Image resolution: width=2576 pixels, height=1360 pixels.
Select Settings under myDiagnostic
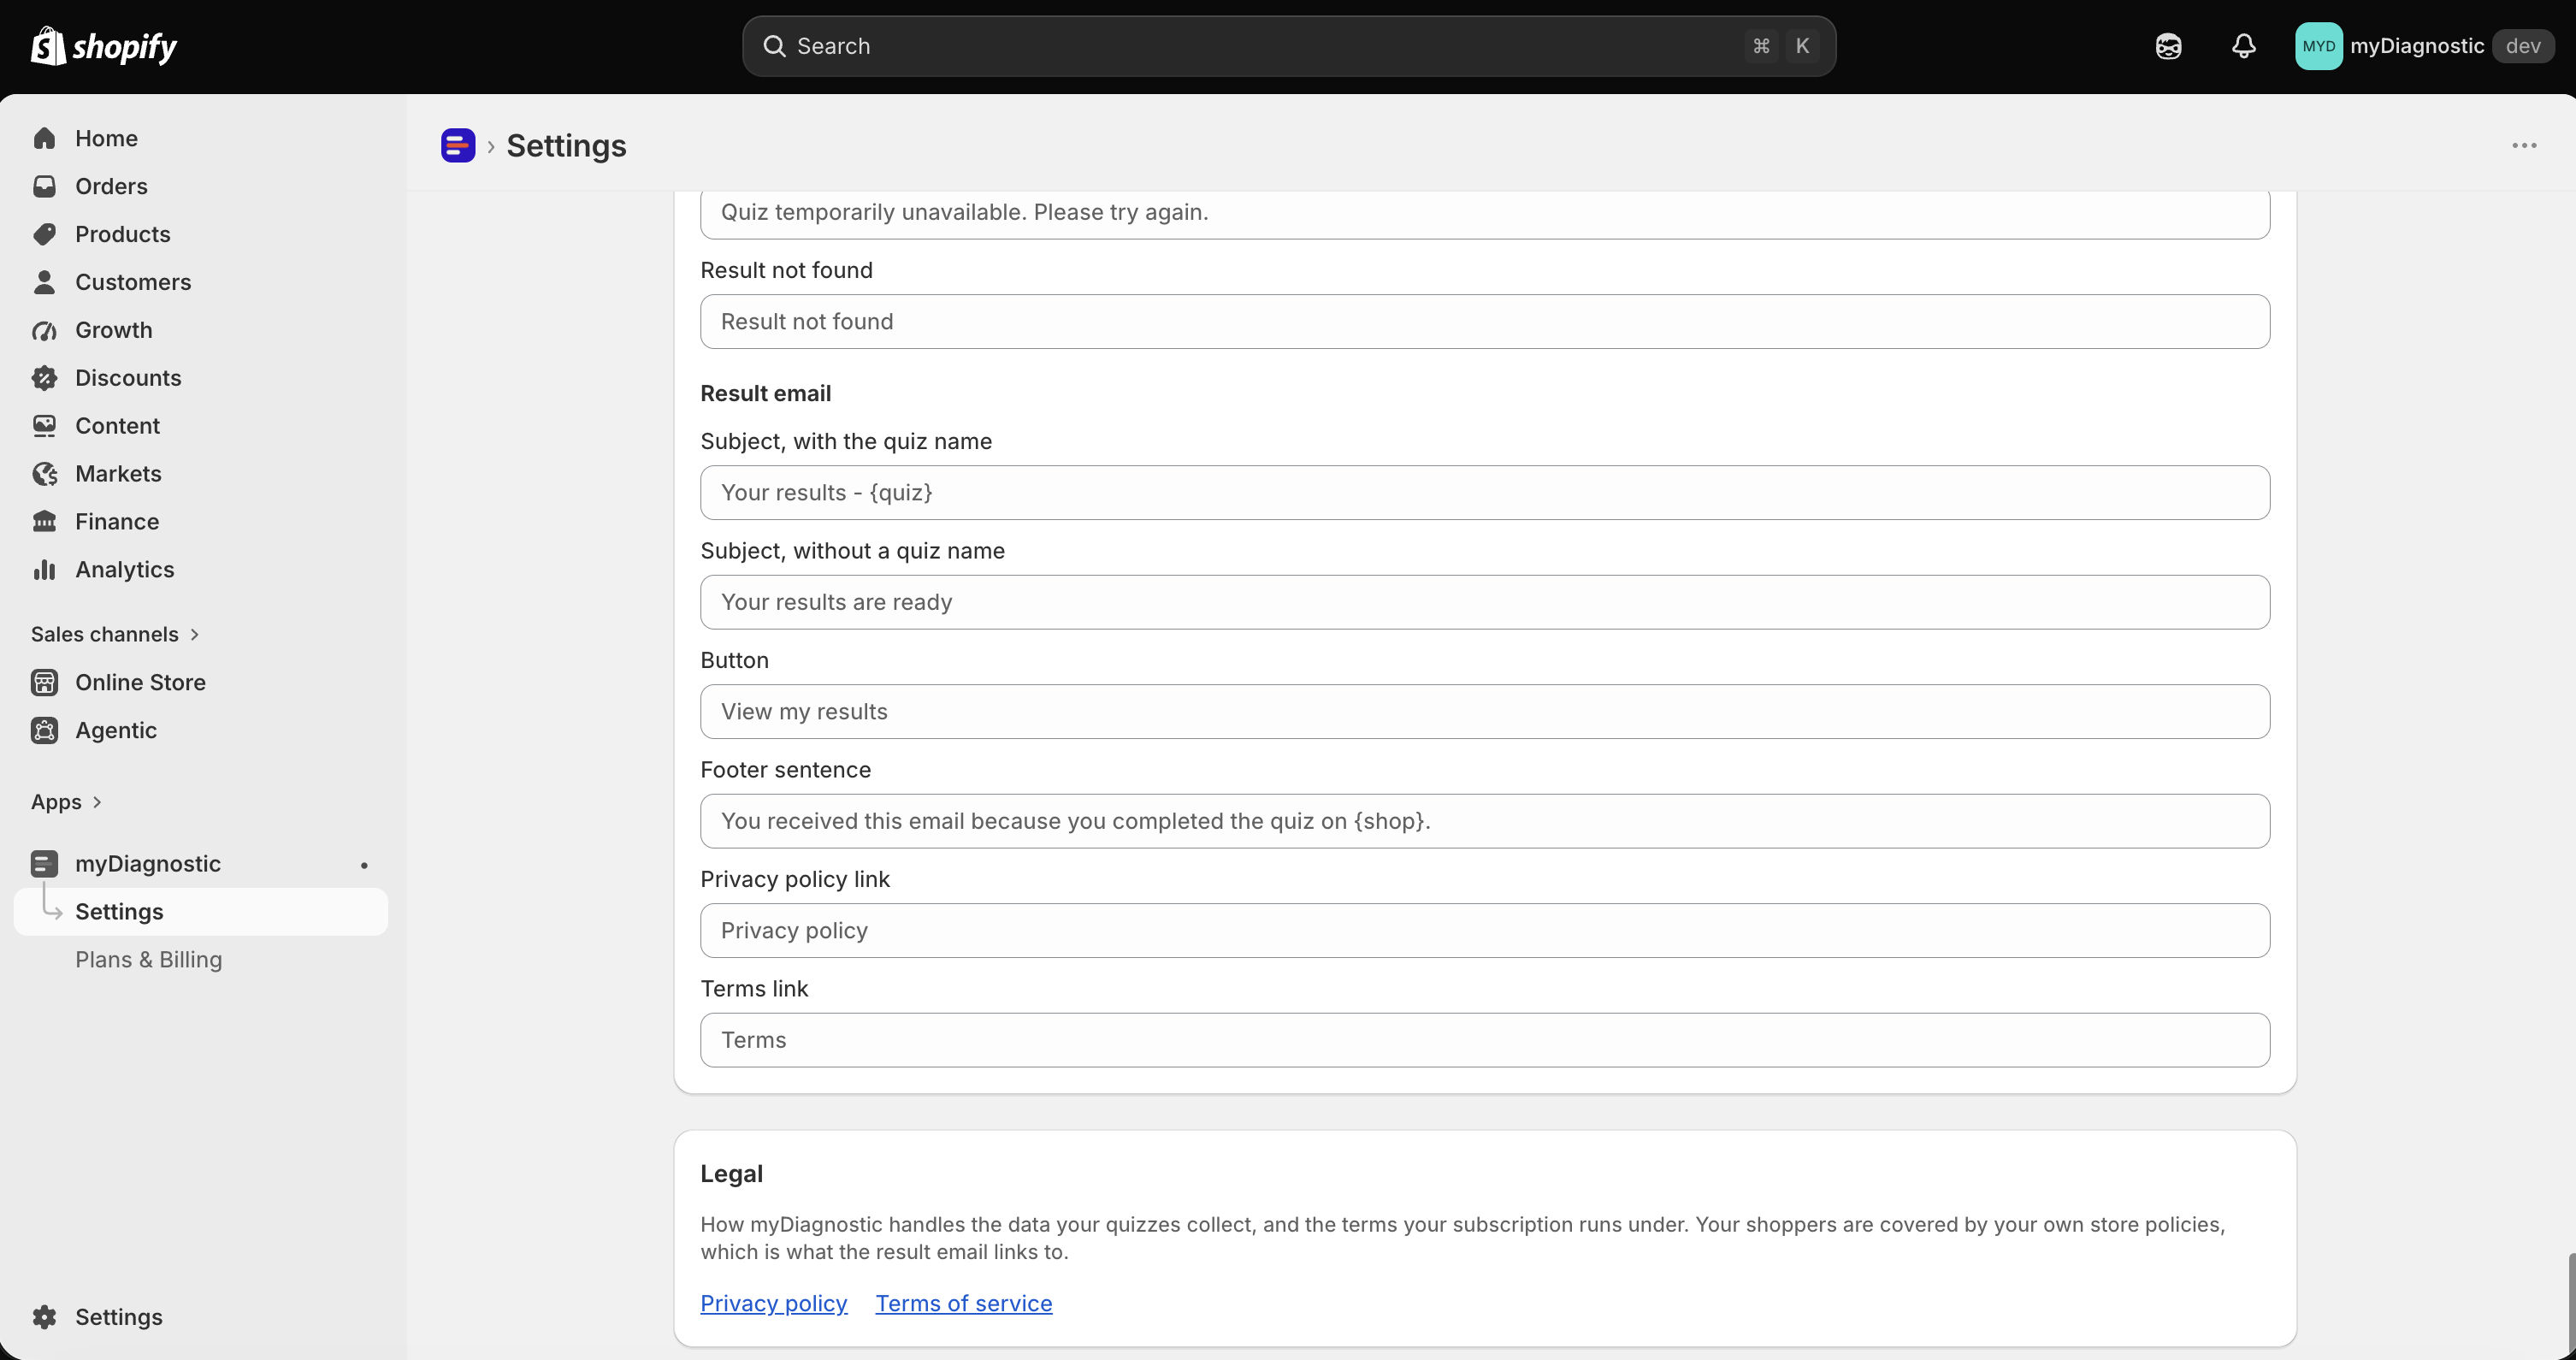(x=200, y=912)
